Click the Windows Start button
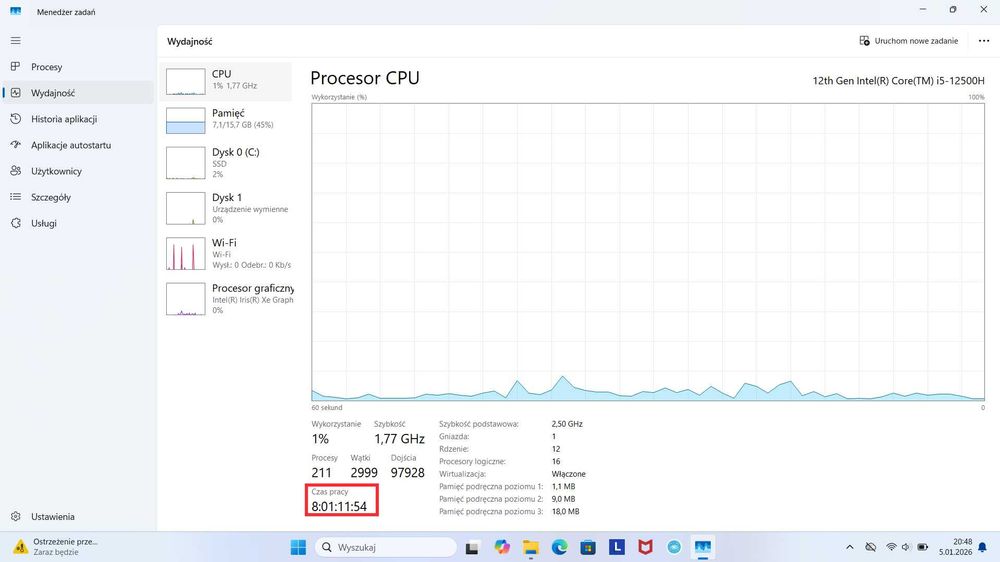The width and height of the screenshot is (1000, 562). tap(298, 547)
